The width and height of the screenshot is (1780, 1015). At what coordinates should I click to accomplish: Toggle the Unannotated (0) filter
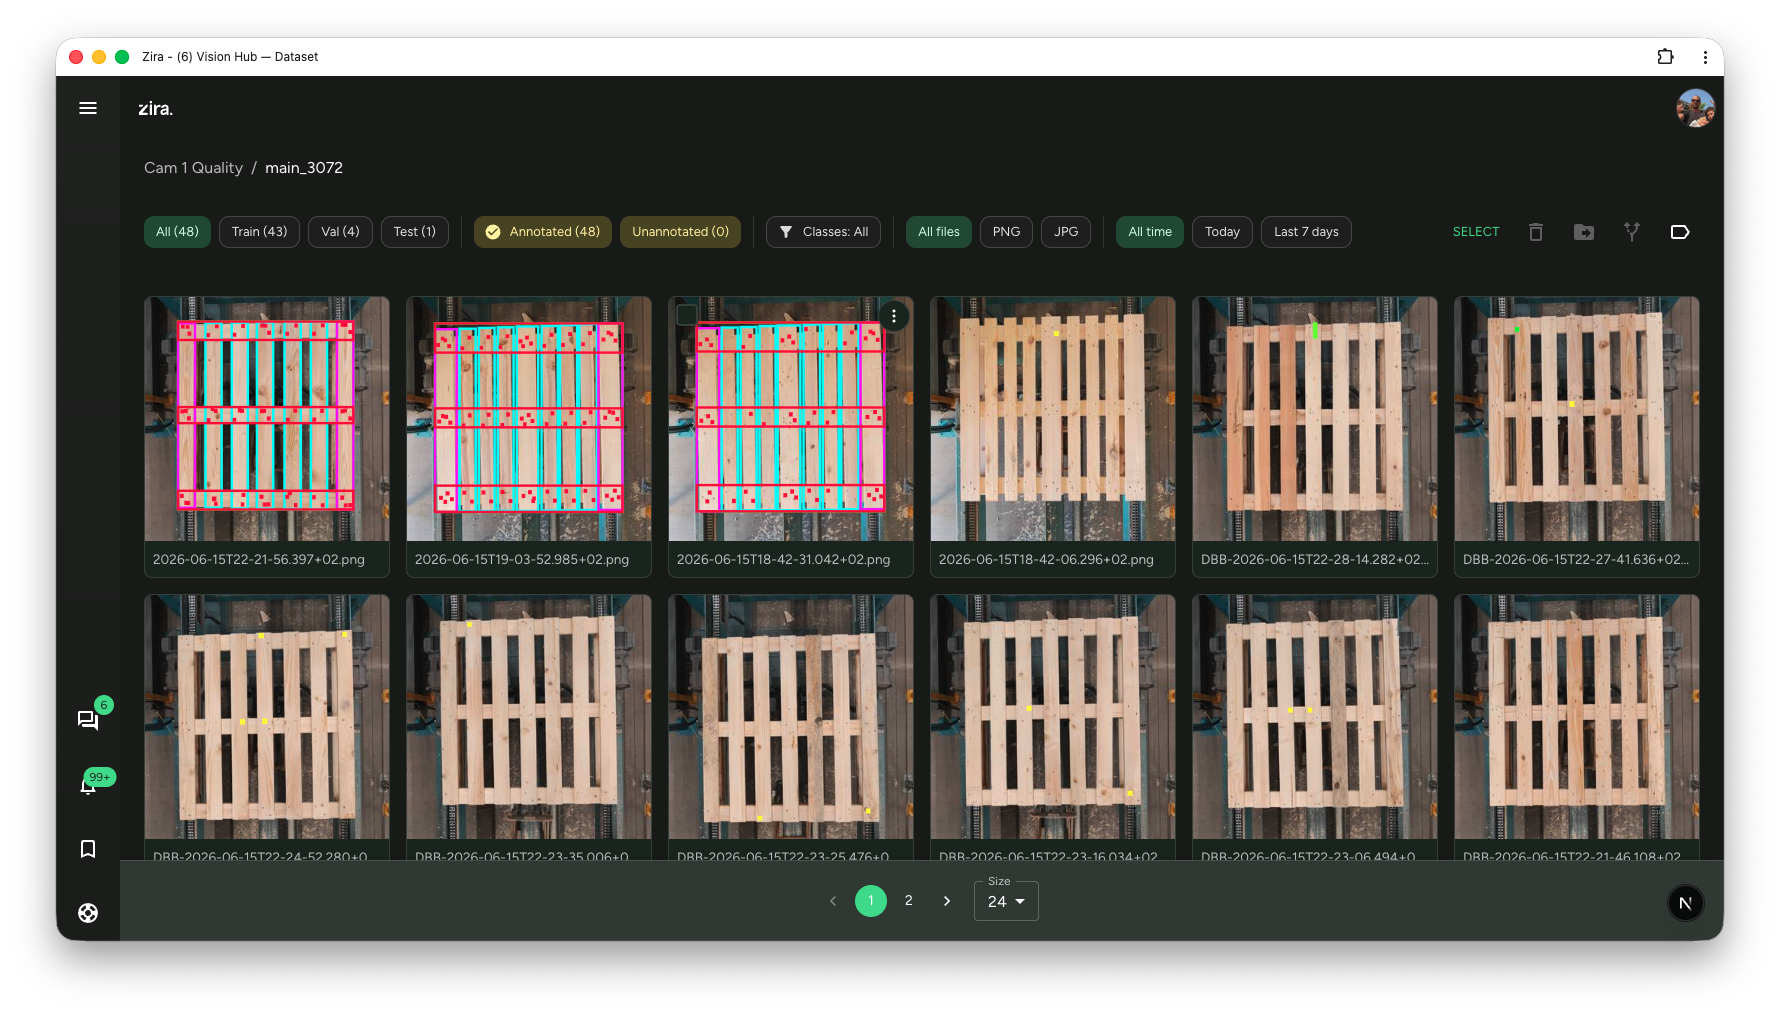[x=680, y=232]
